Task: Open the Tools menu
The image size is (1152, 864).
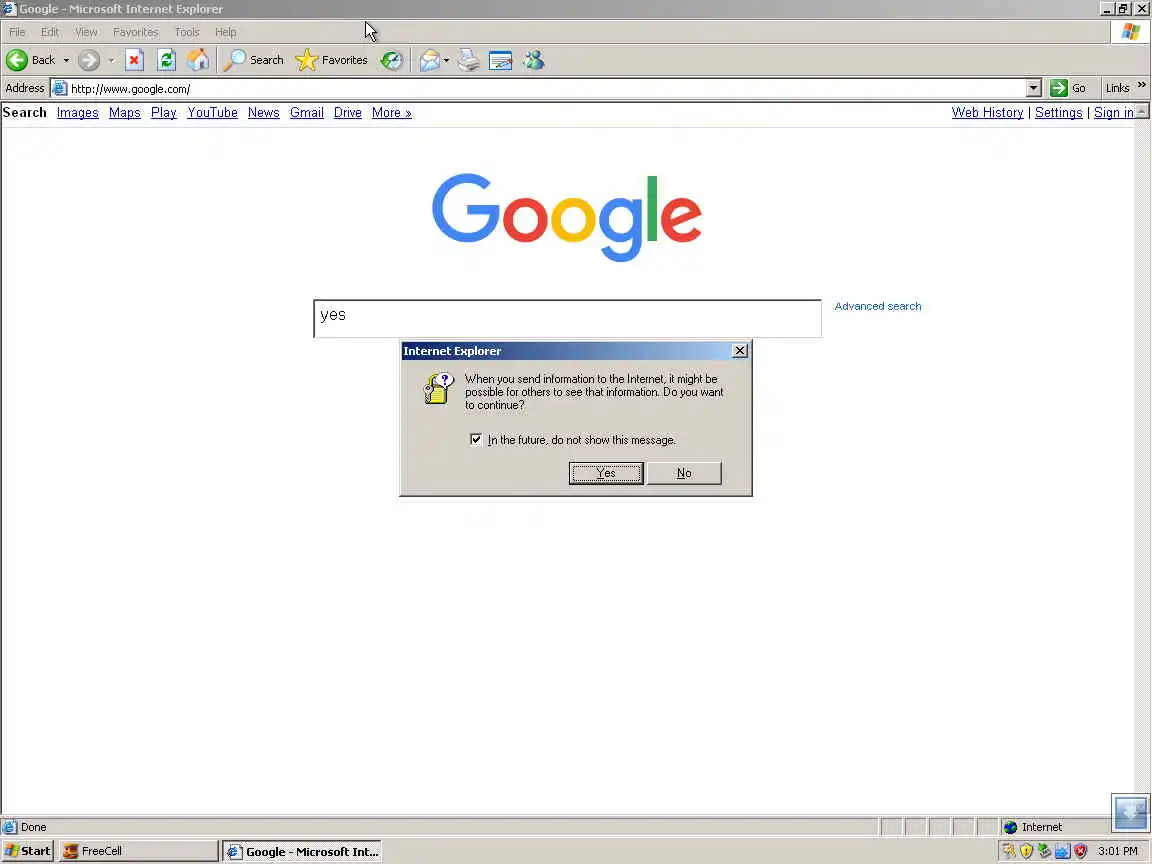Action: pyautogui.click(x=187, y=32)
